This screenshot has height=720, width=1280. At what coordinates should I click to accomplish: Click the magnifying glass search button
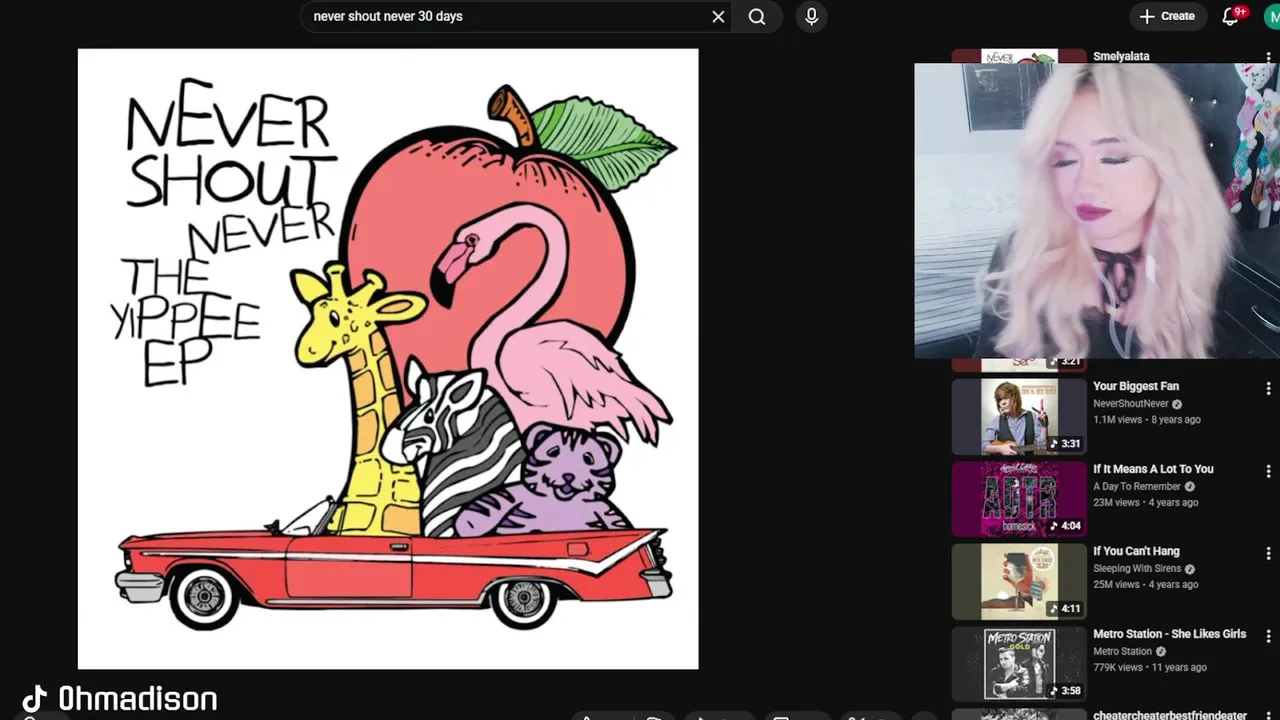click(757, 16)
